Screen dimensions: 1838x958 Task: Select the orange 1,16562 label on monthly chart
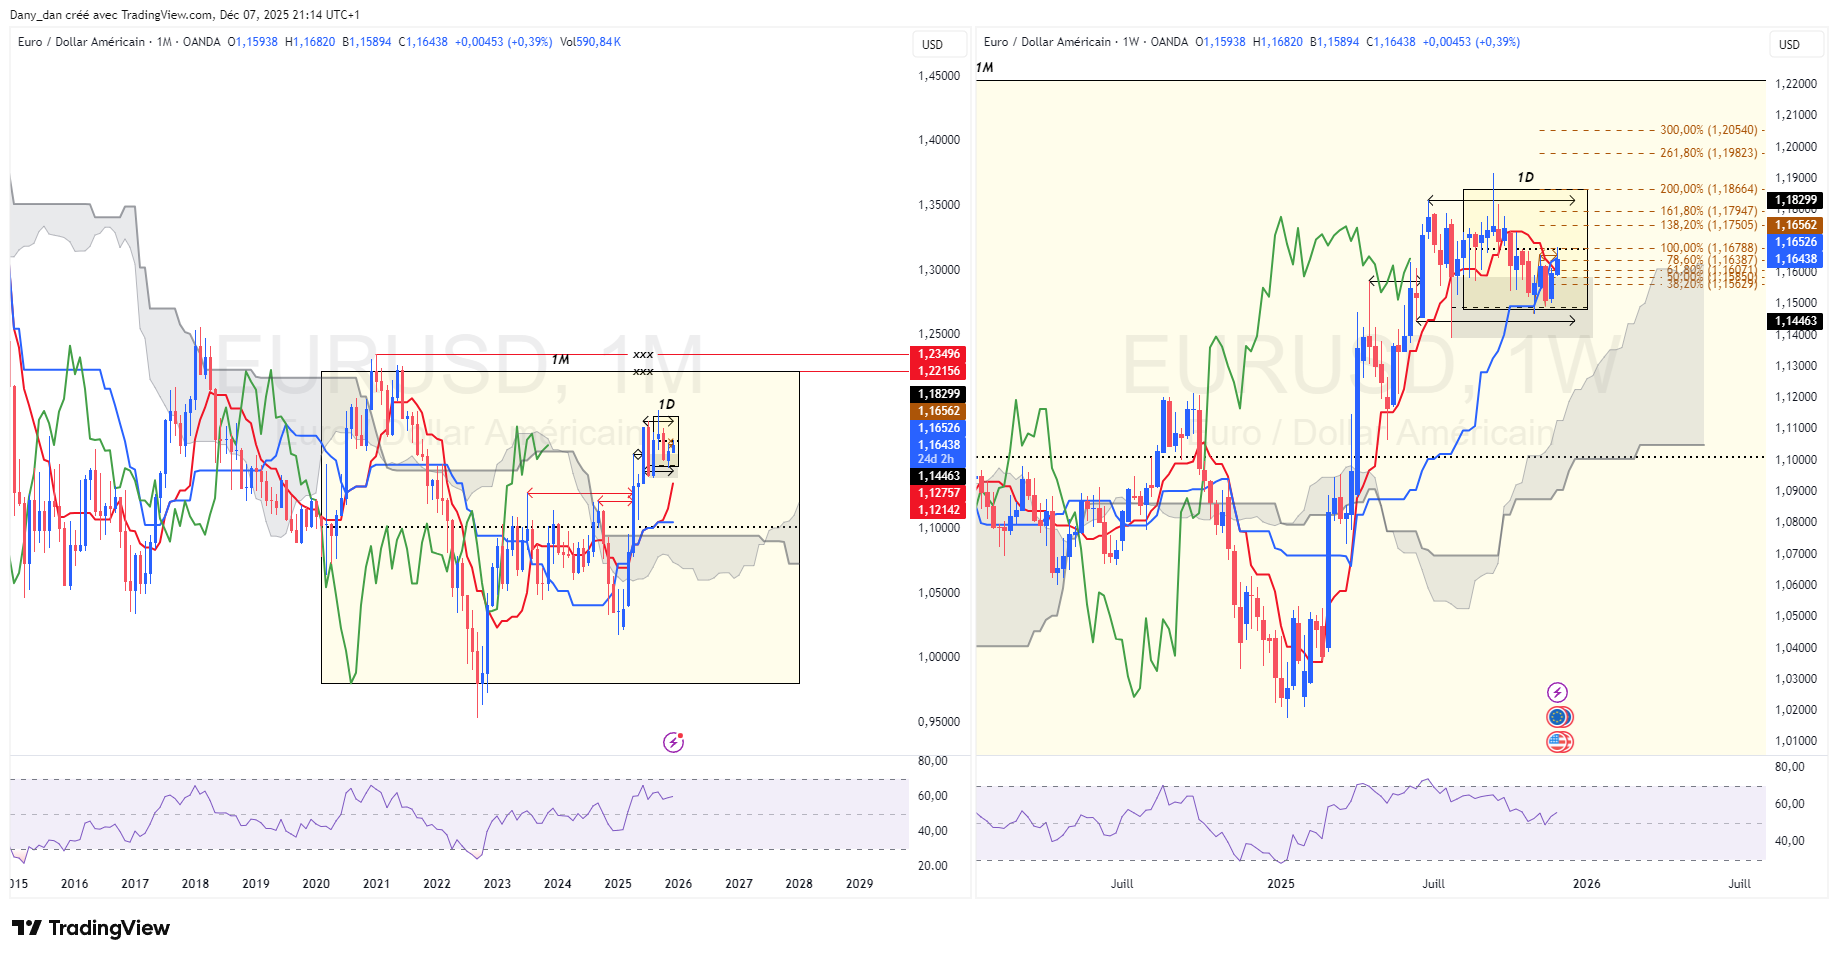point(938,411)
